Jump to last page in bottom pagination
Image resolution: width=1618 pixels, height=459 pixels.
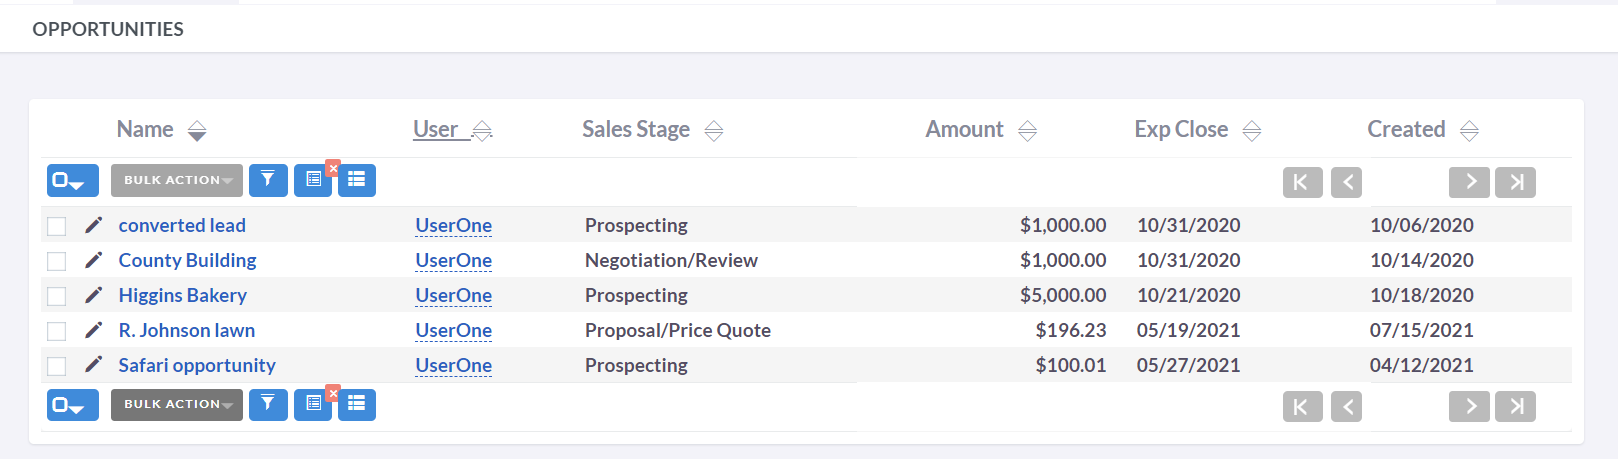pyautogui.click(x=1515, y=406)
